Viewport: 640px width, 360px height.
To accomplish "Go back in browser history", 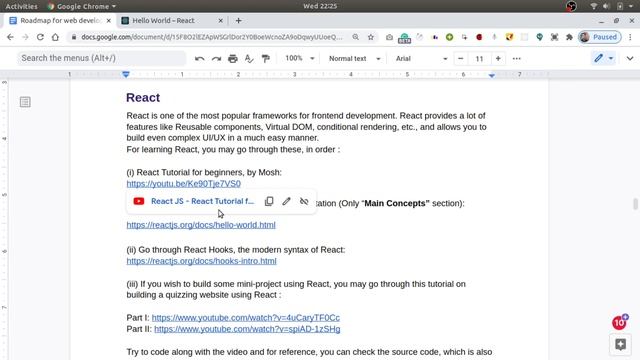I will 10,37.
